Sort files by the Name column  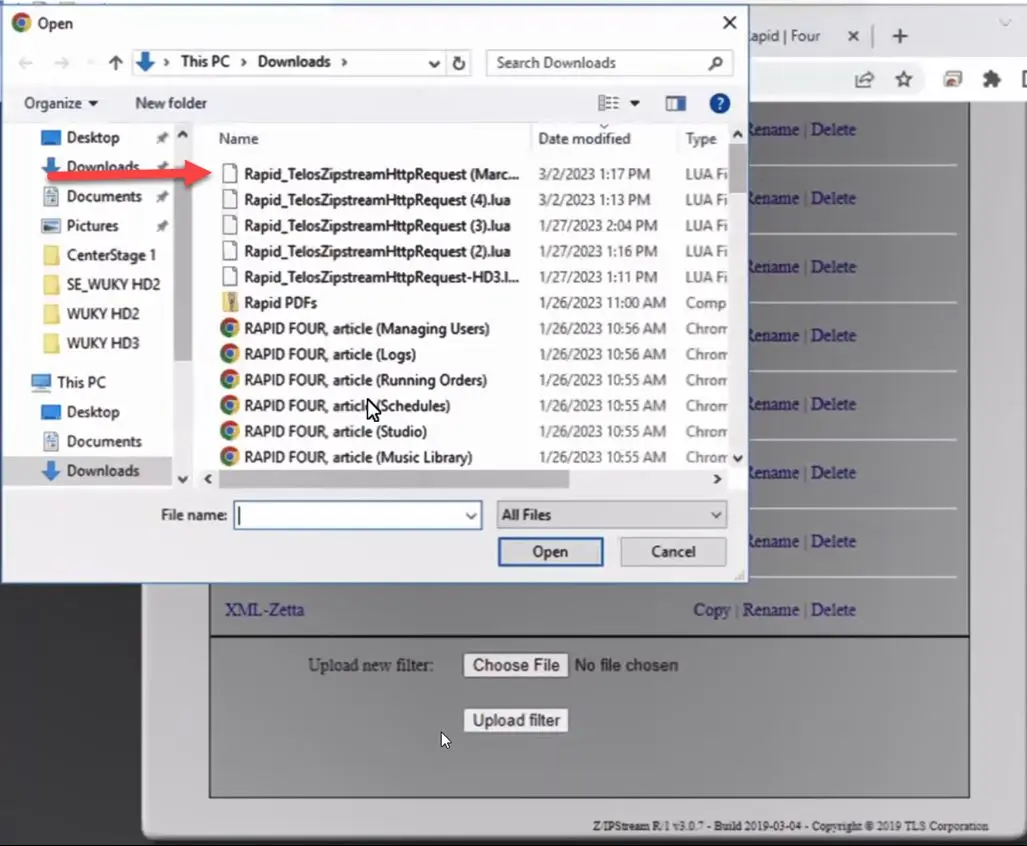[238, 139]
